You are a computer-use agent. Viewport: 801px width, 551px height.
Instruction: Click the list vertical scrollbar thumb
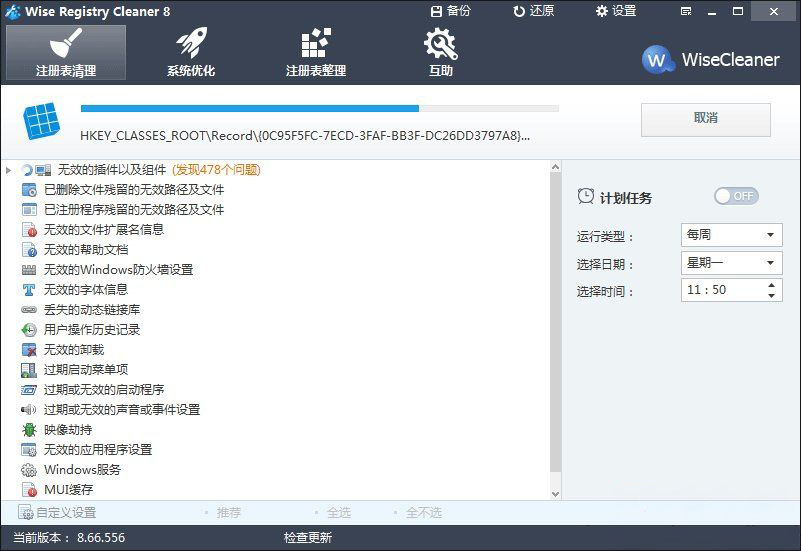[555, 322]
